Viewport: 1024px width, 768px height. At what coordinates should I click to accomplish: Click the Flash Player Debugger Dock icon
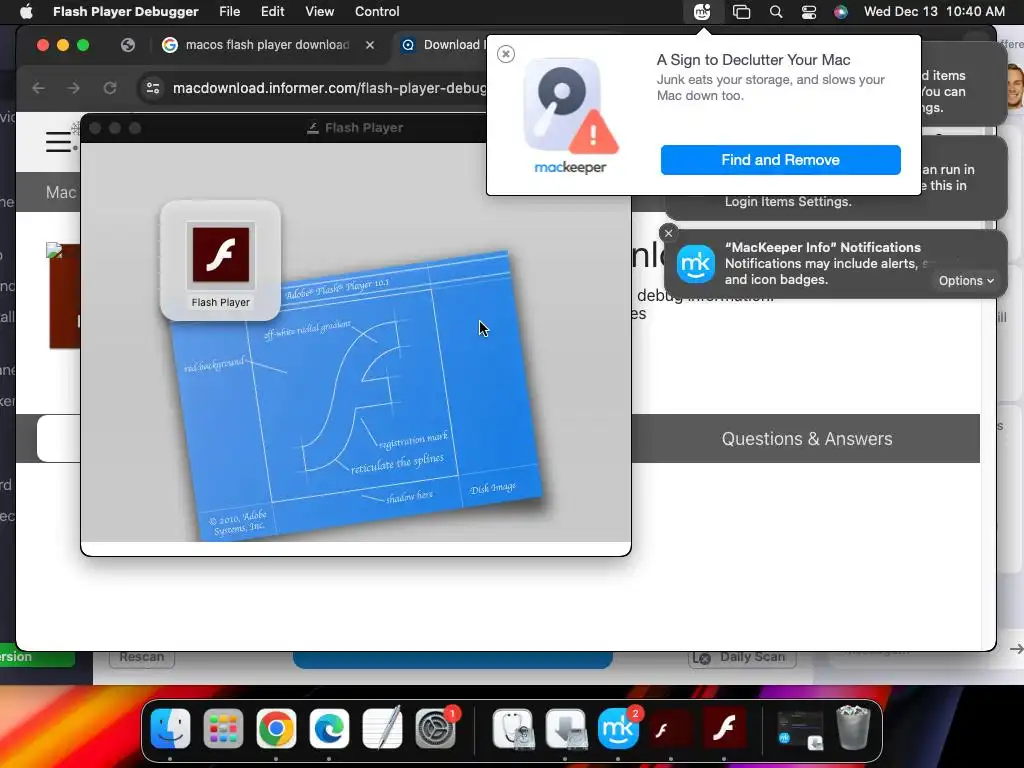point(724,729)
